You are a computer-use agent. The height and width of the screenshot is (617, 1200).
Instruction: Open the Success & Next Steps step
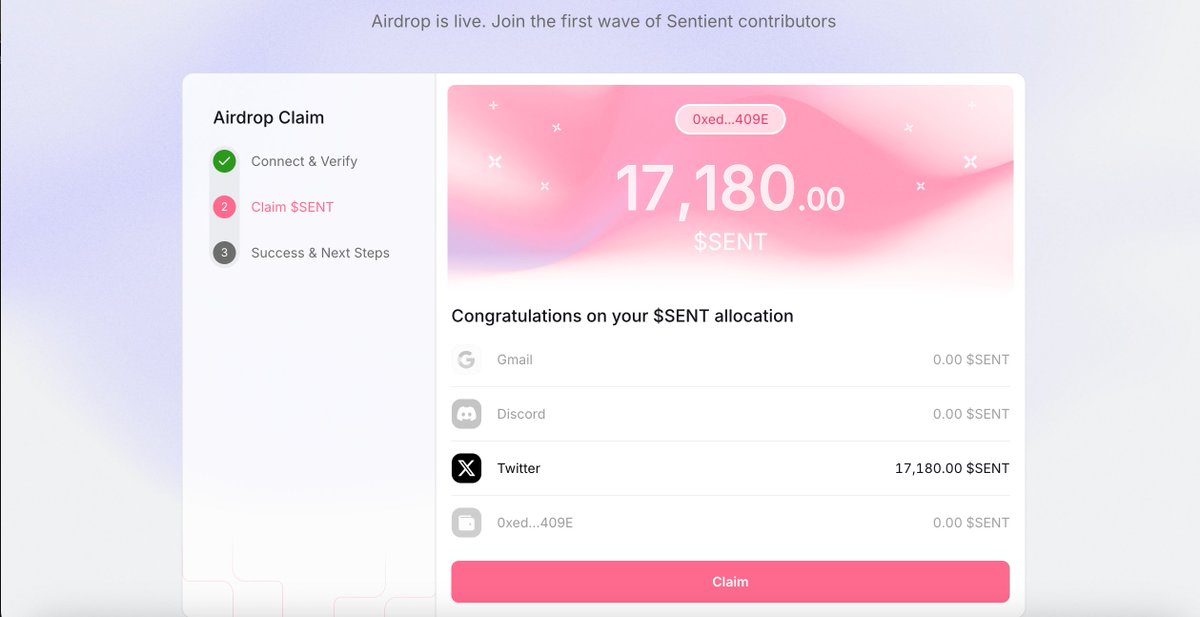tap(320, 253)
